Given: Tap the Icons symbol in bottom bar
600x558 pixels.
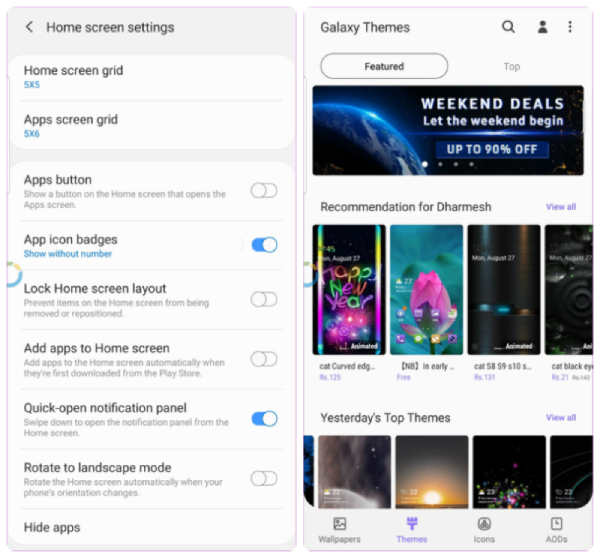Looking at the screenshot, I should [x=484, y=524].
